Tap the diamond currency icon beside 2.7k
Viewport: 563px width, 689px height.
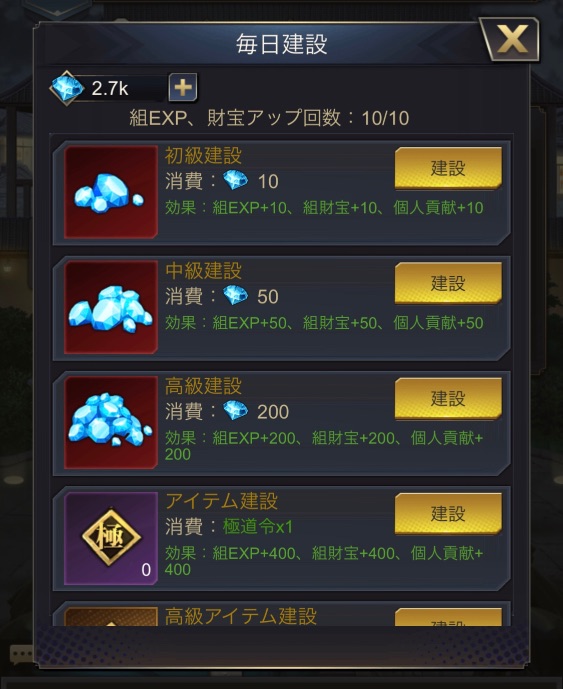(x=66, y=88)
